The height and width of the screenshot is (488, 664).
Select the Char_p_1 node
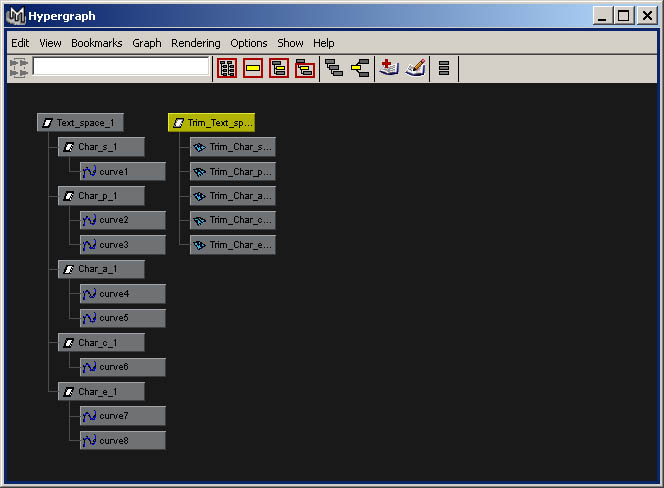click(x=101, y=196)
